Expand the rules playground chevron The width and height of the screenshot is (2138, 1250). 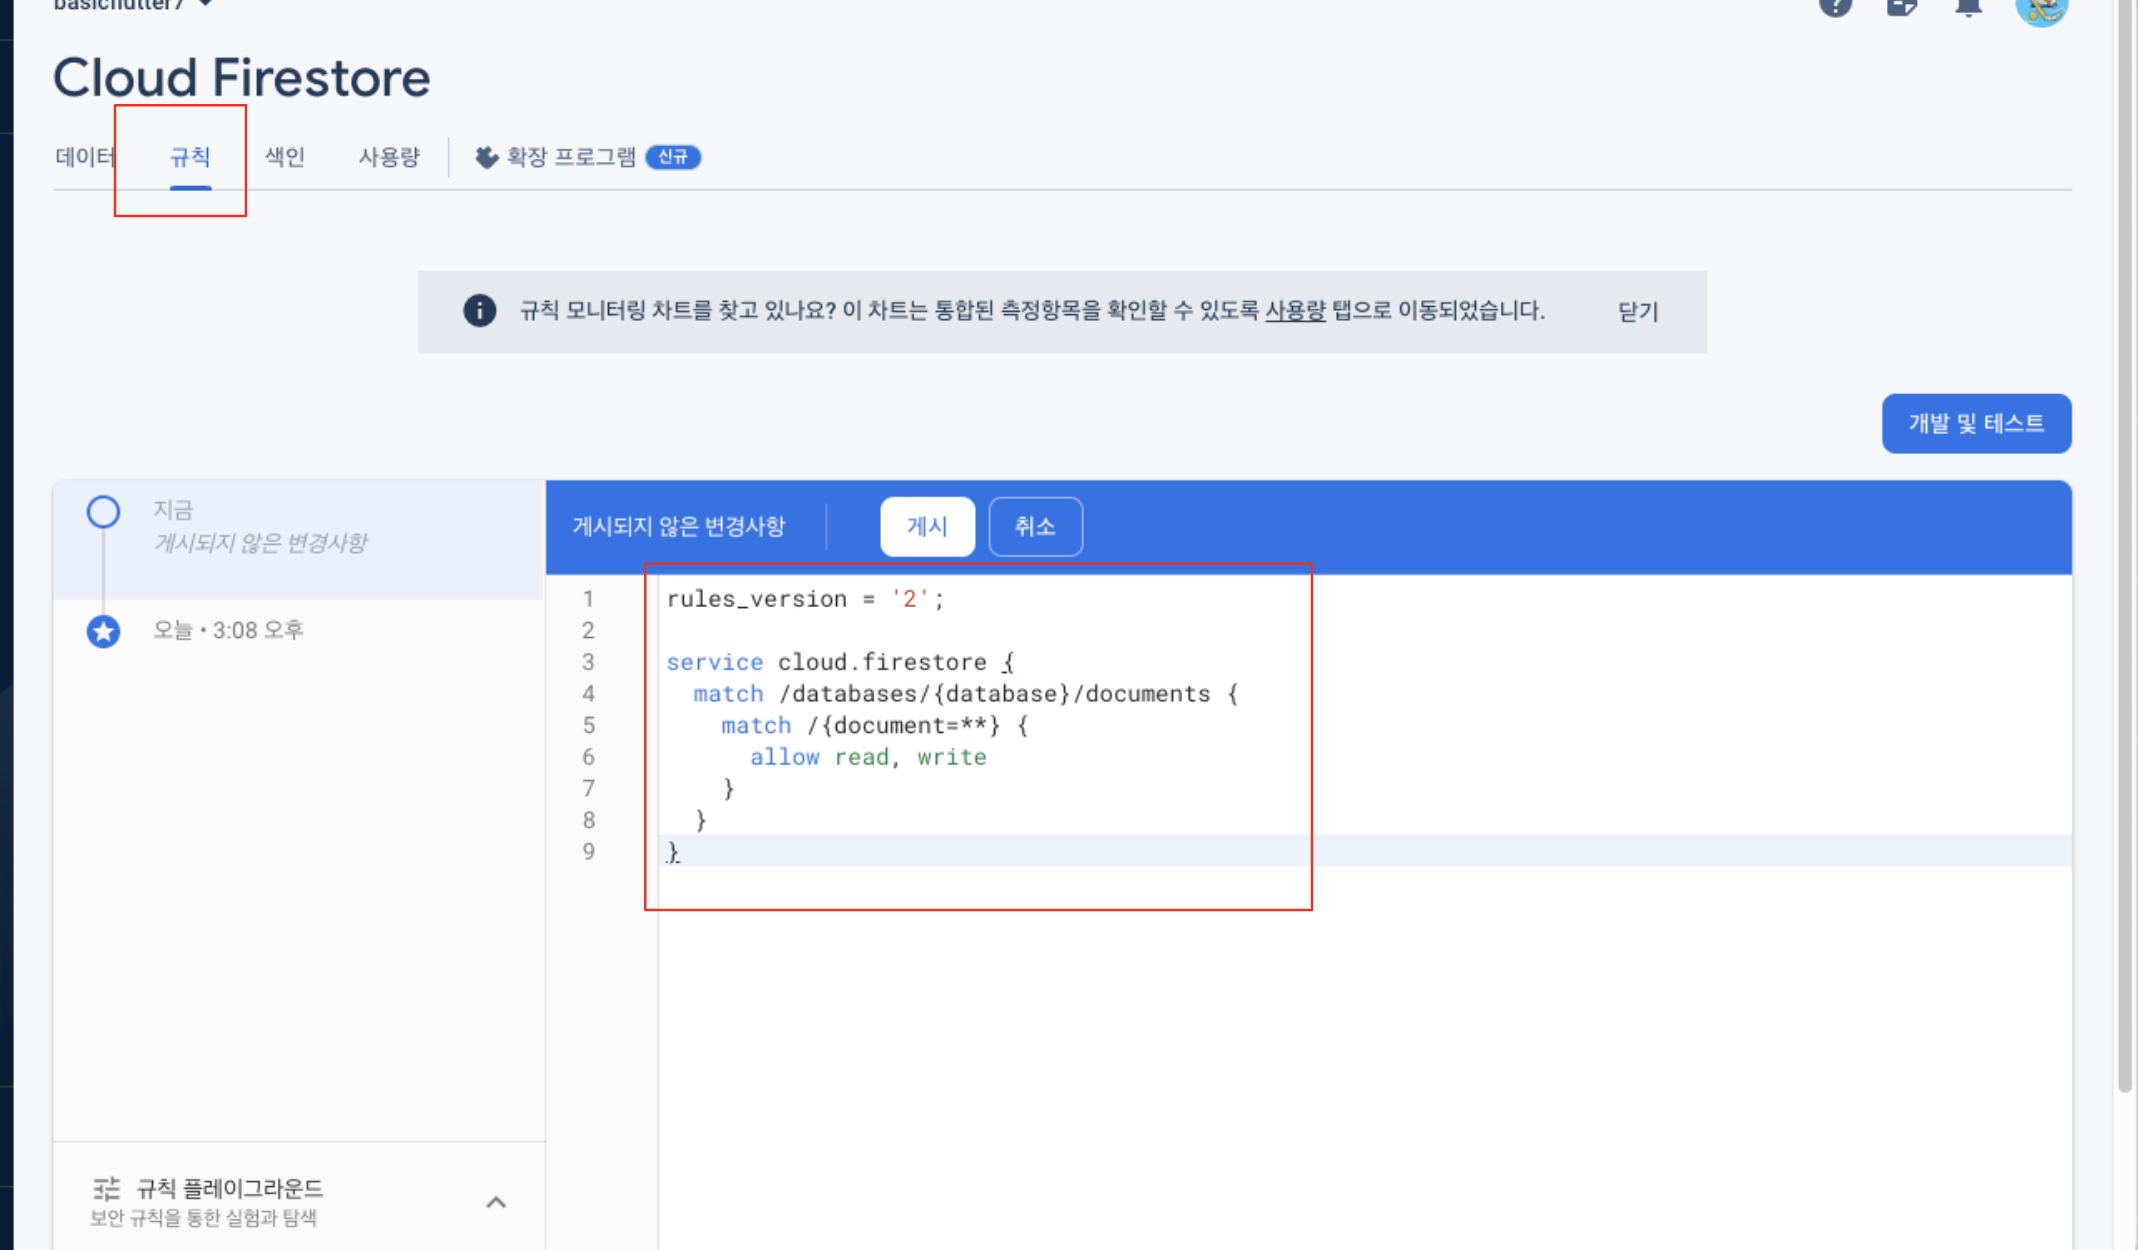[496, 1202]
